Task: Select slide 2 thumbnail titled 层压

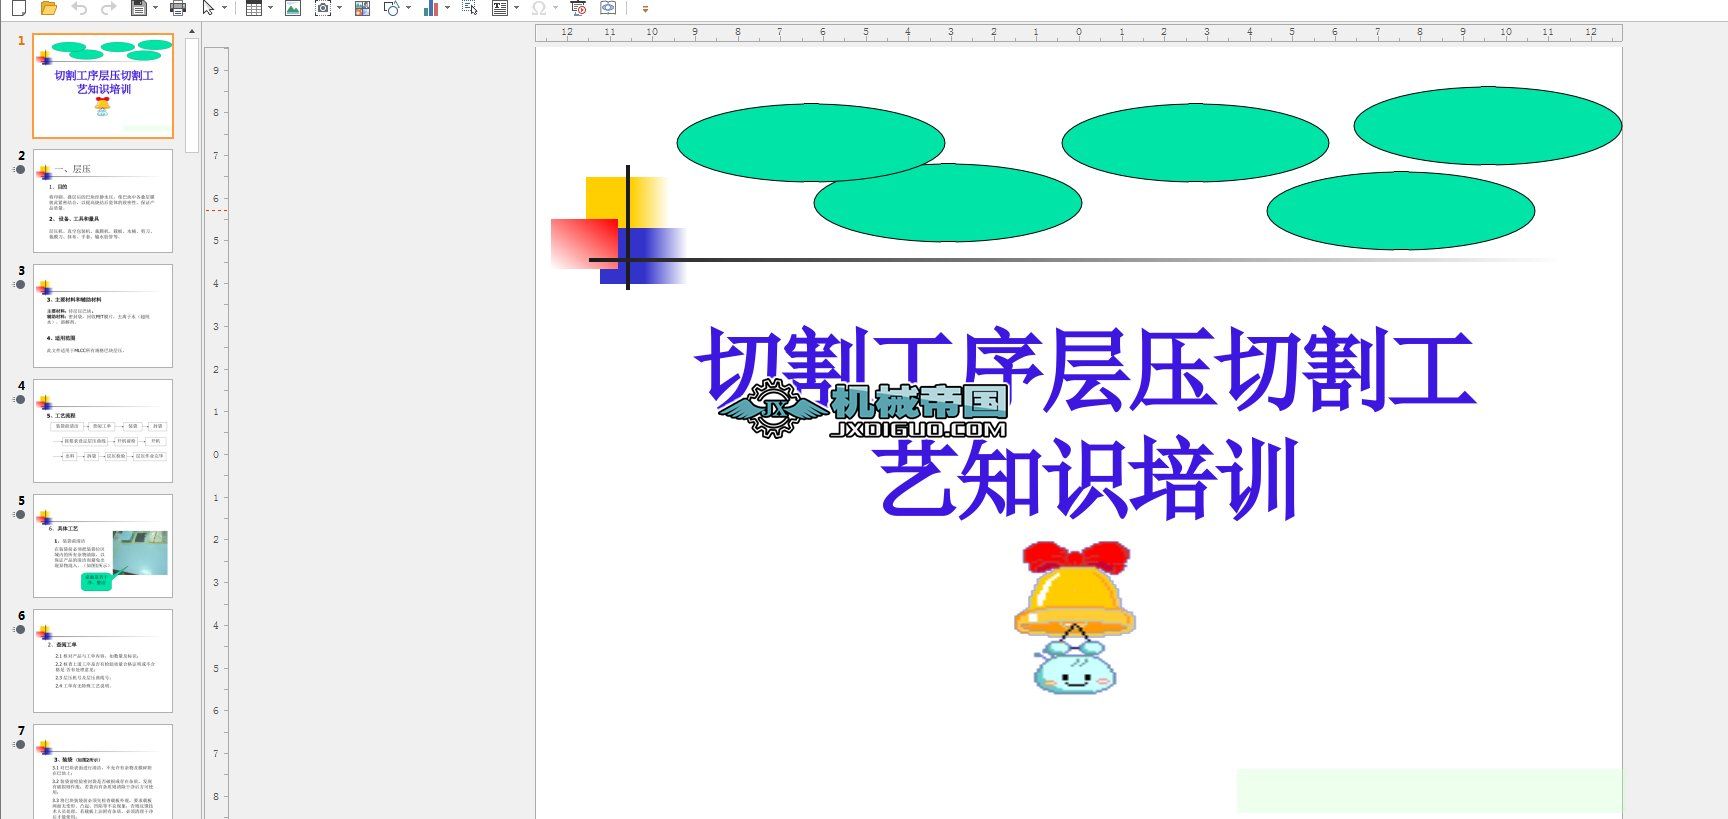Action: 103,201
